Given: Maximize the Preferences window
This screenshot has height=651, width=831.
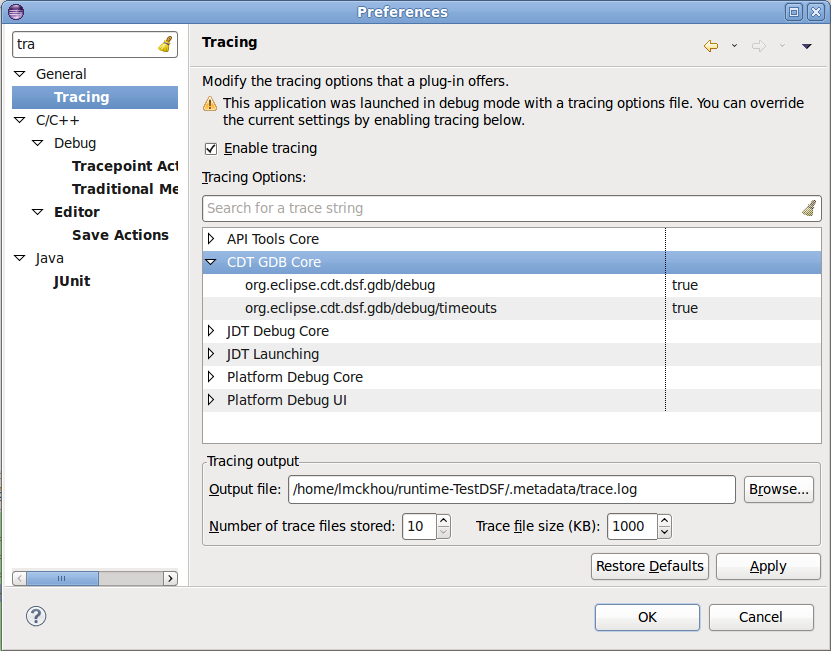Looking at the screenshot, I should coord(794,12).
